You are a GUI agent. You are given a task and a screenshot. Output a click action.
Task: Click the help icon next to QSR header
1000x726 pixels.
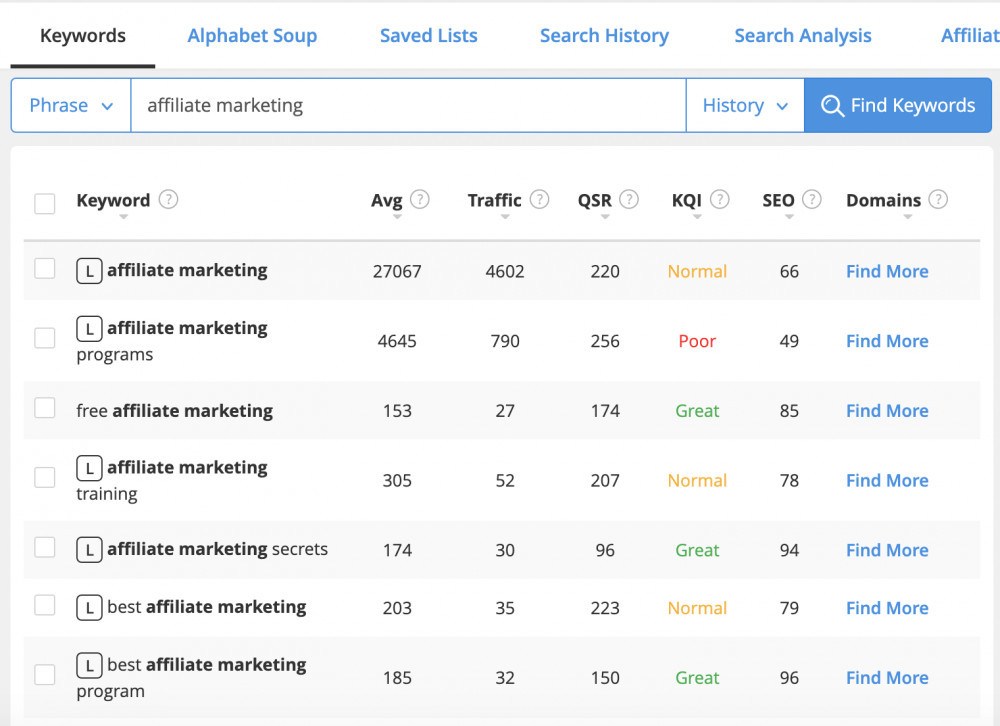click(x=629, y=200)
